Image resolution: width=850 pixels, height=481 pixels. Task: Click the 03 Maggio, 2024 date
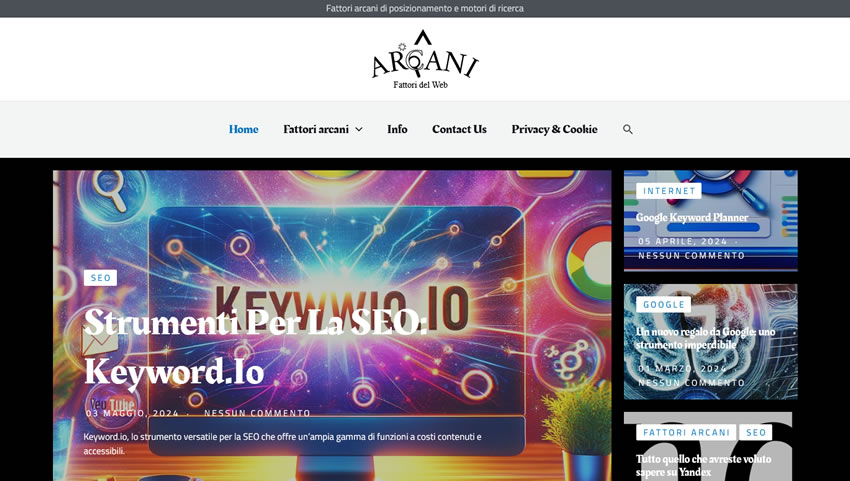132,413
